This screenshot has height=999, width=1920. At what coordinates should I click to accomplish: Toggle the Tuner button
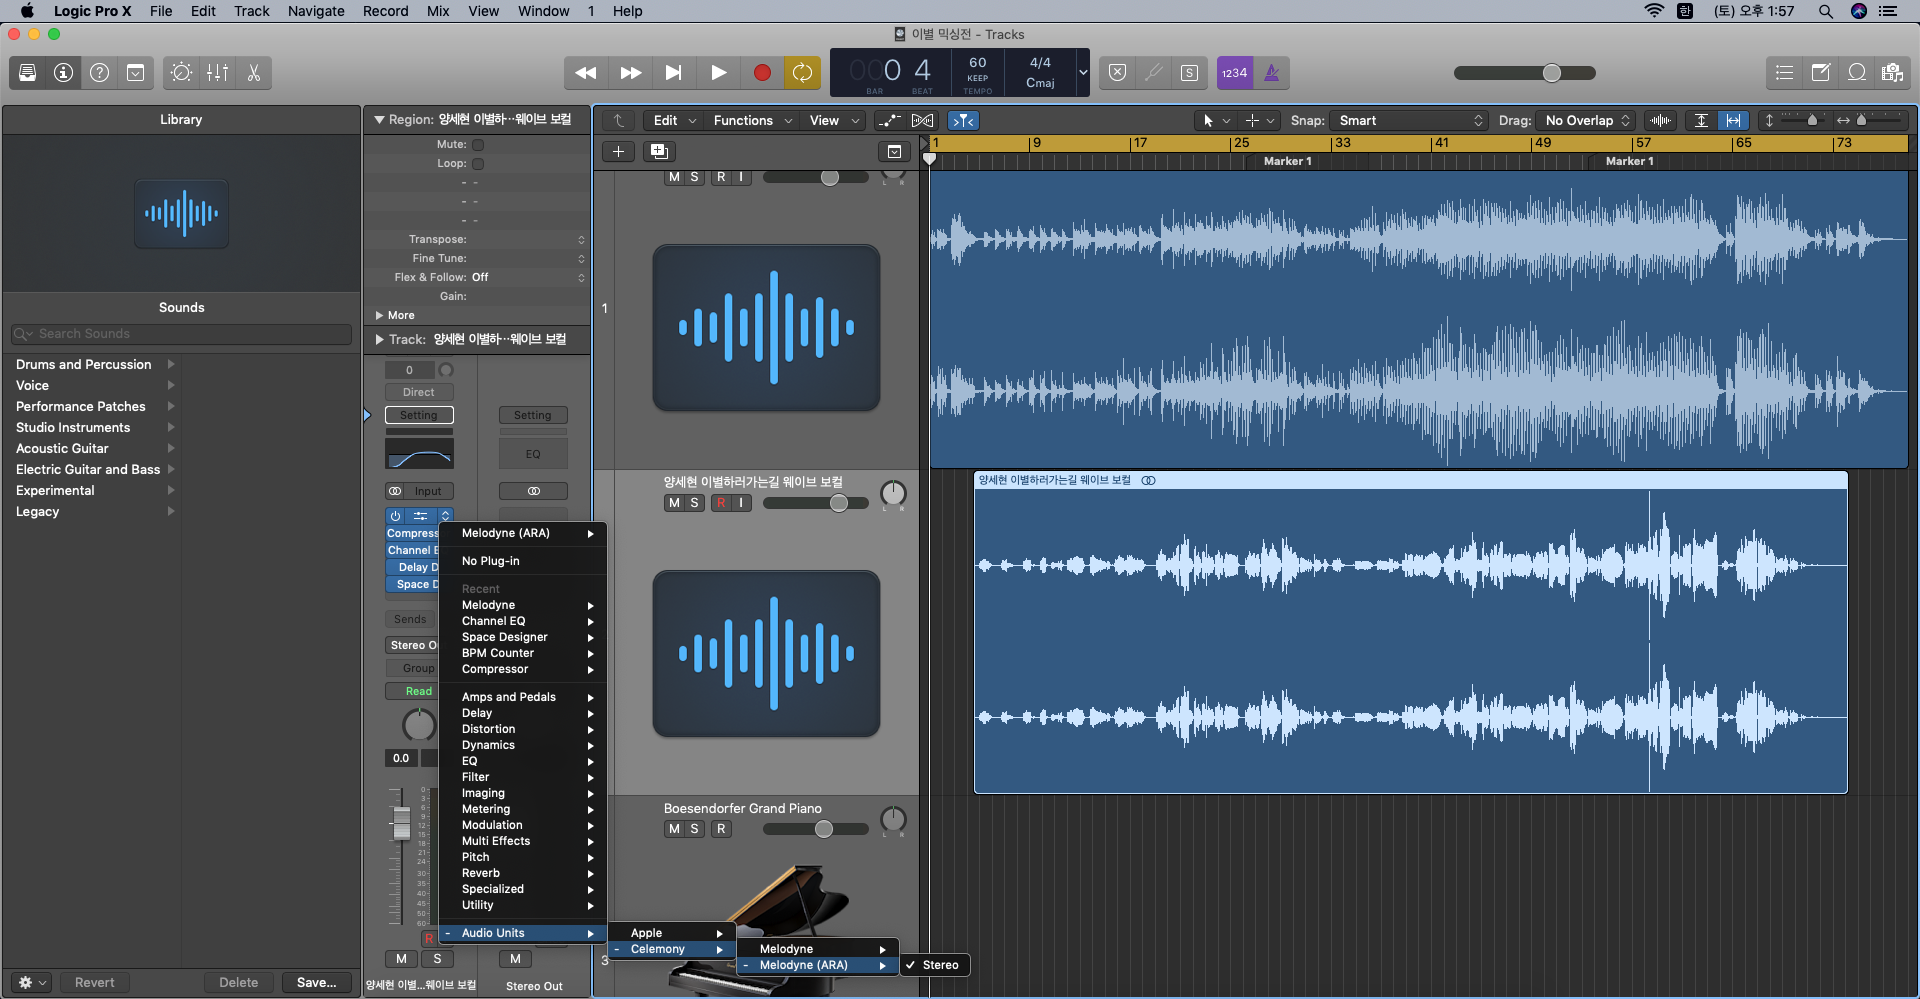click(x=1153, y=73)
